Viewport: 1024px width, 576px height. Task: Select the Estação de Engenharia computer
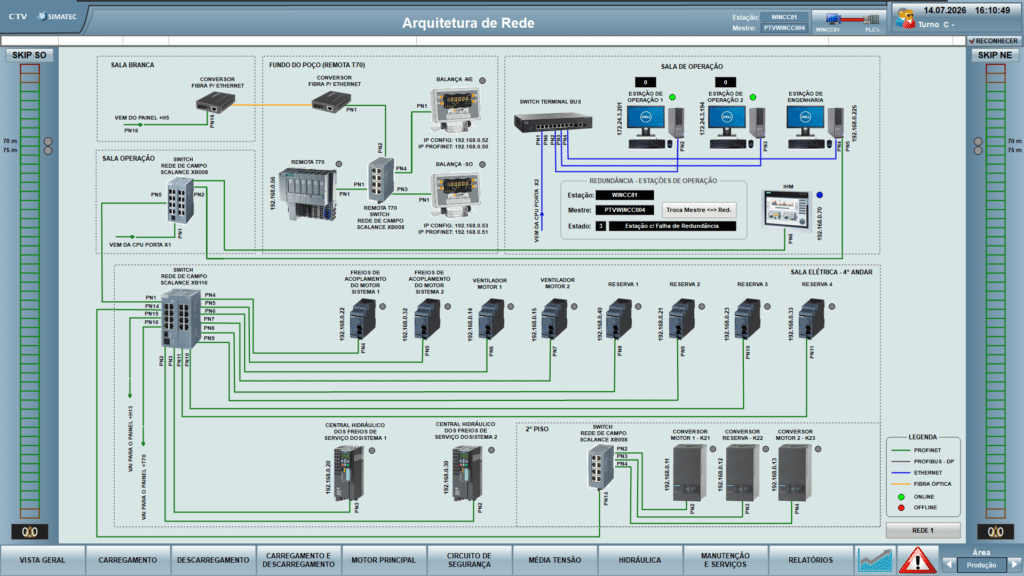pos(815,126)
